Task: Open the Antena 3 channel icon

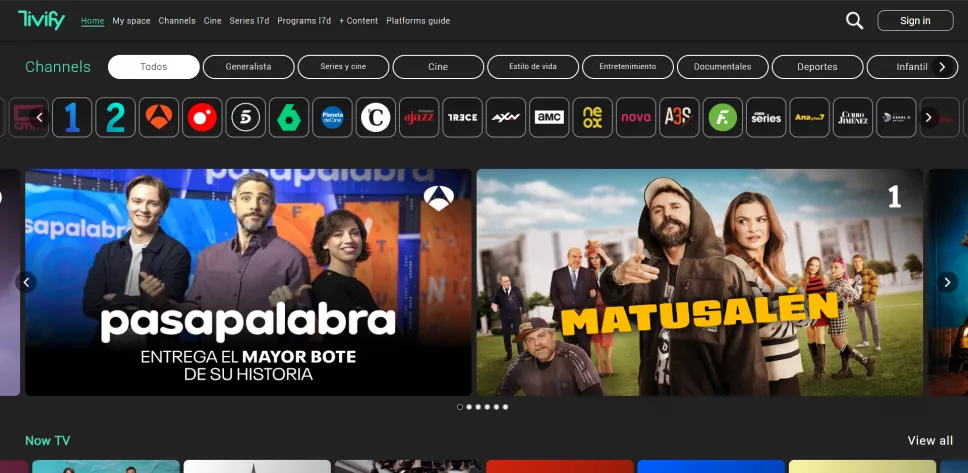Action: pos(159,117)
